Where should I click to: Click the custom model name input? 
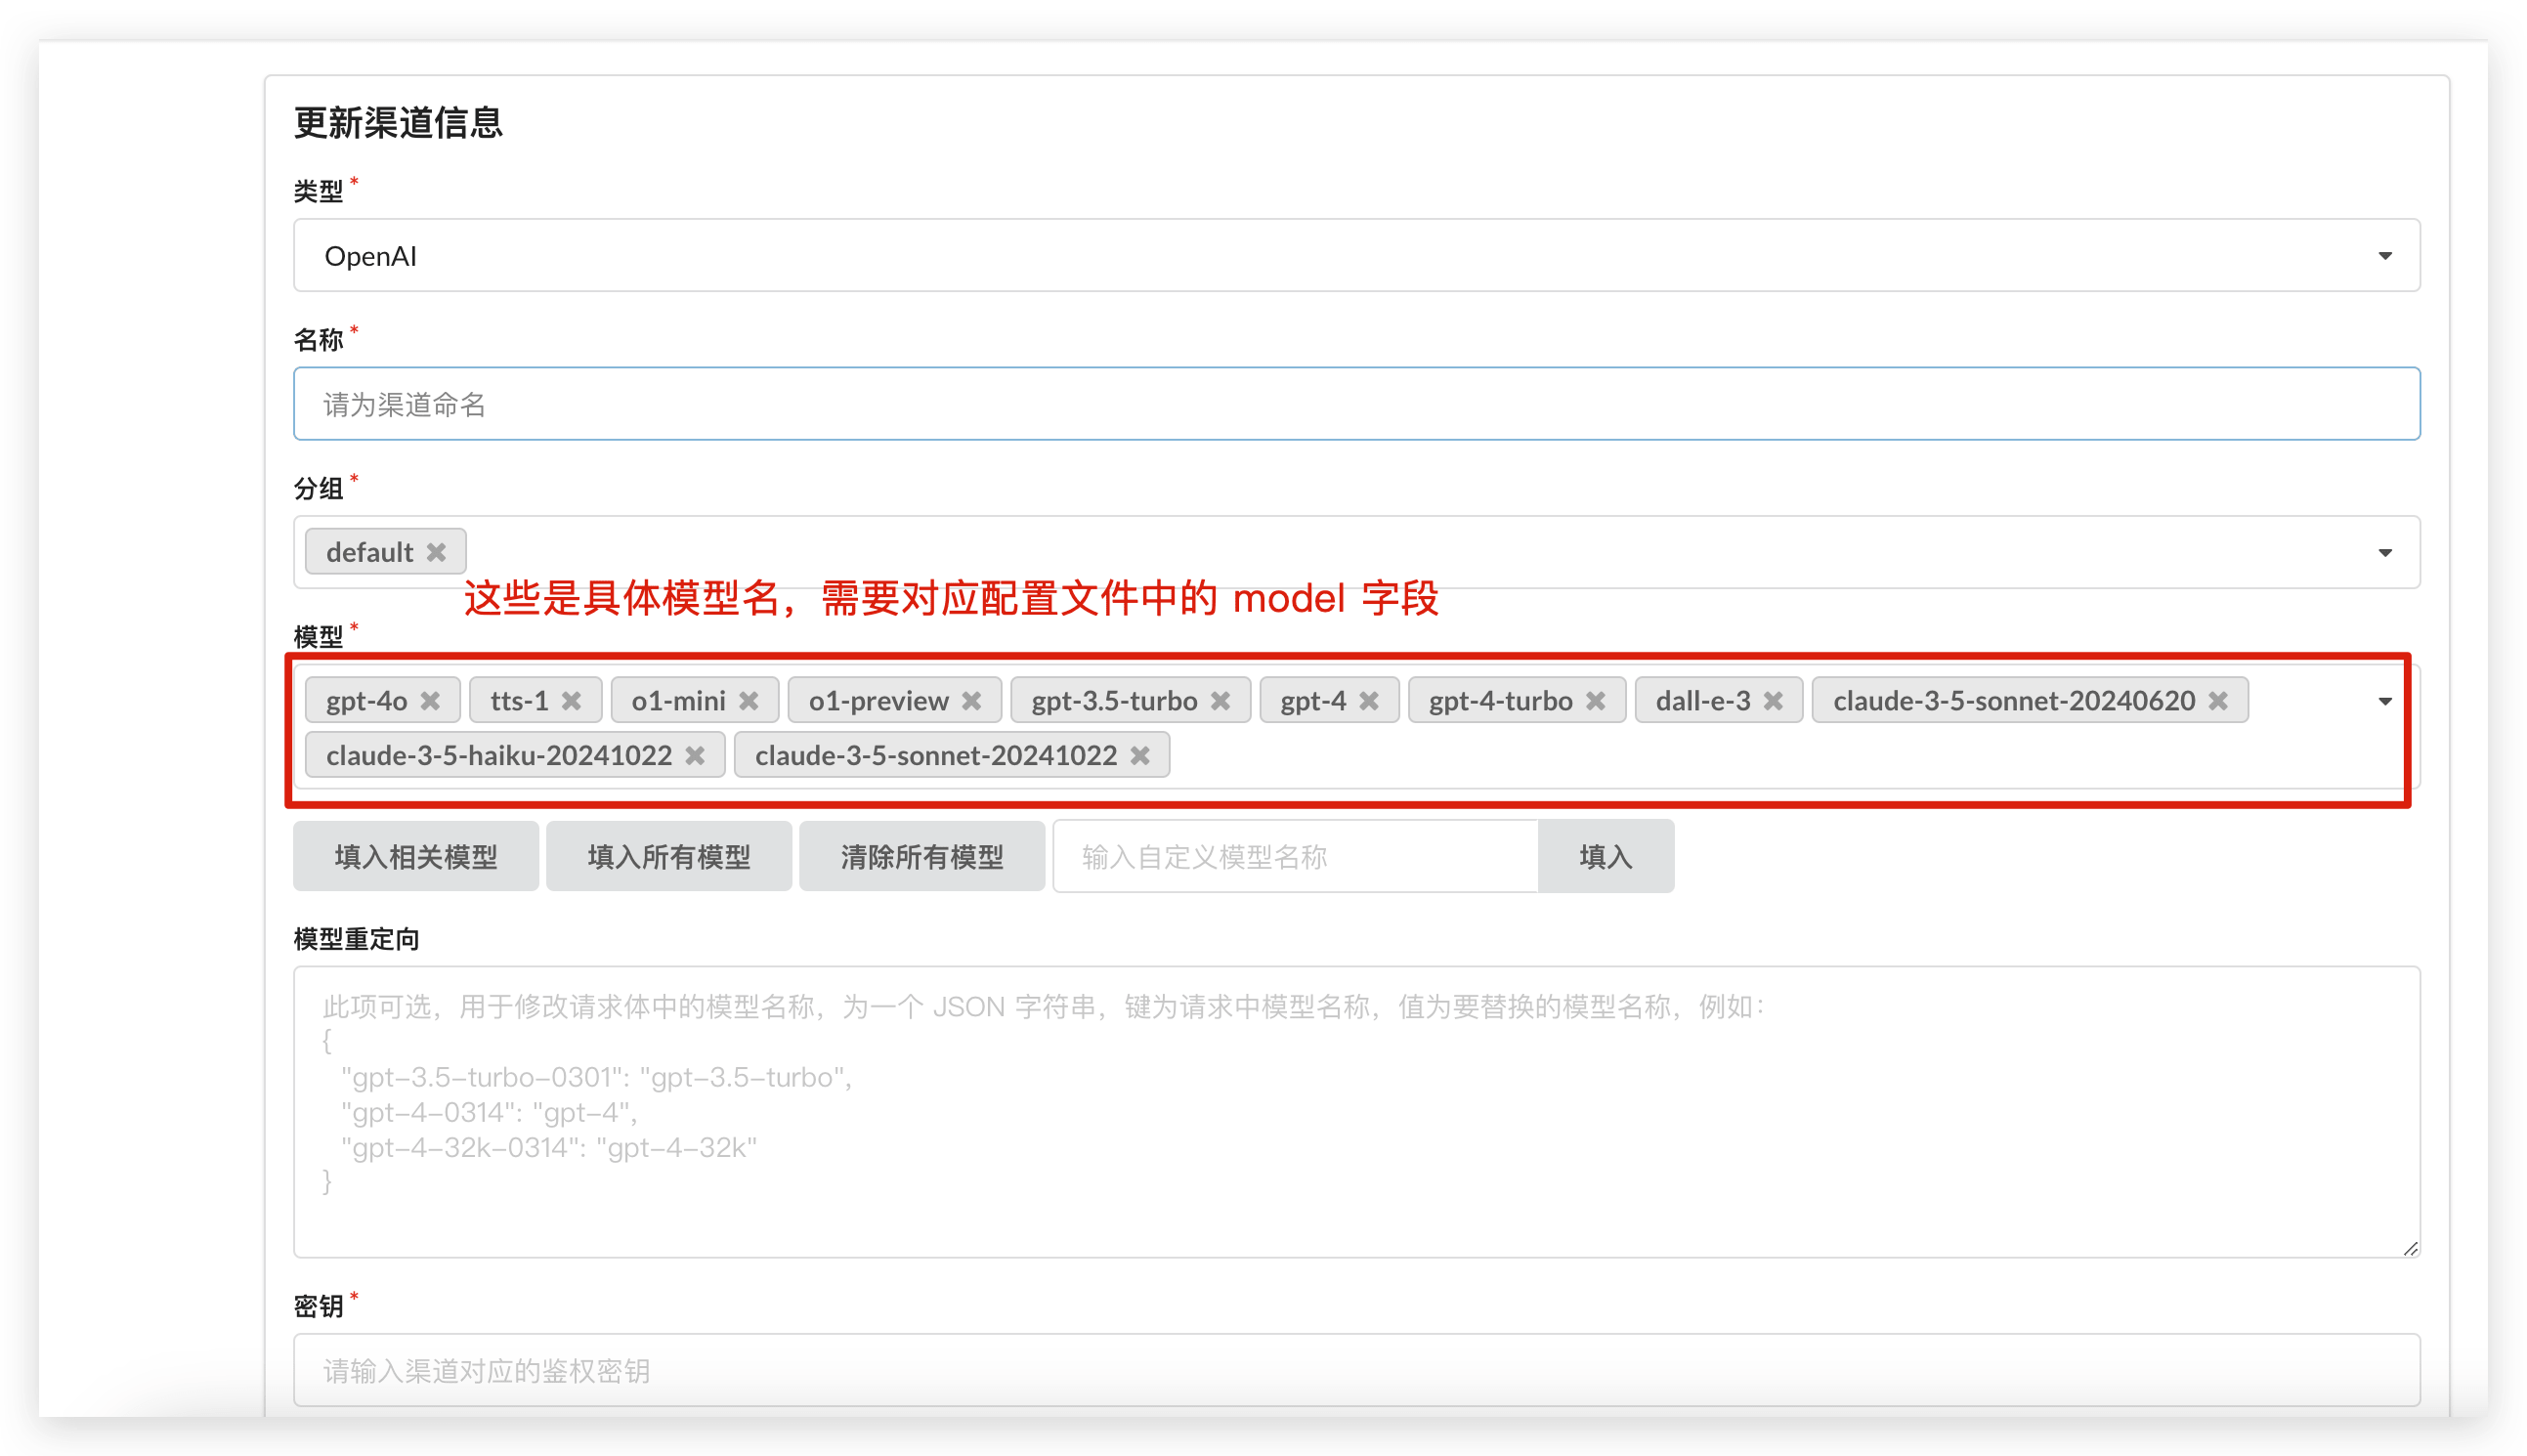[1295, 857]
